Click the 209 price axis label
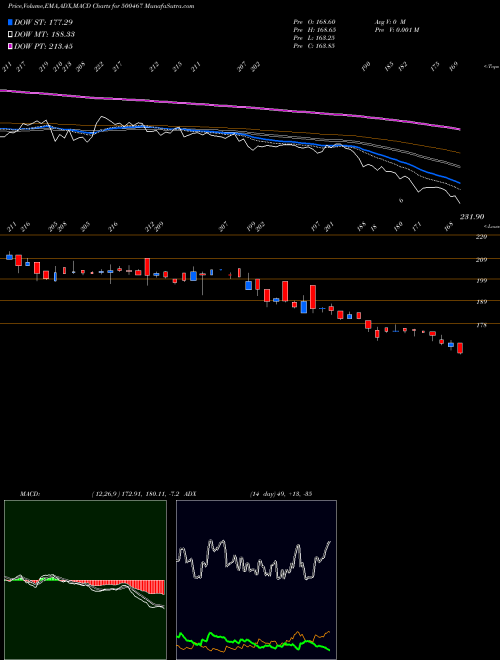Screen dimensions: 500x660 pos(481,260)
